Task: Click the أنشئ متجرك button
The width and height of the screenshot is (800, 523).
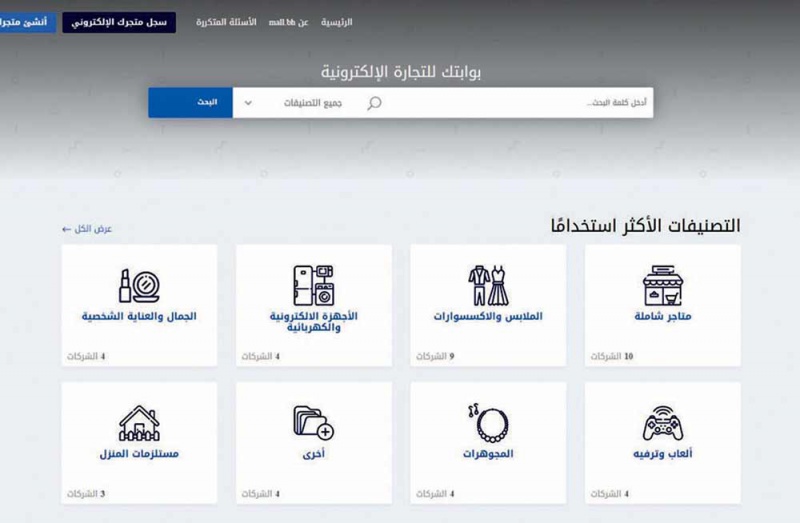Action: (26, 22)
